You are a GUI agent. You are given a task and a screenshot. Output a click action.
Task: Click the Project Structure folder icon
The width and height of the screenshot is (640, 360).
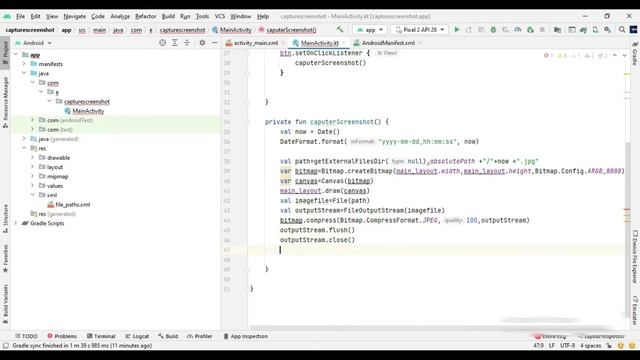click(557, 30)
